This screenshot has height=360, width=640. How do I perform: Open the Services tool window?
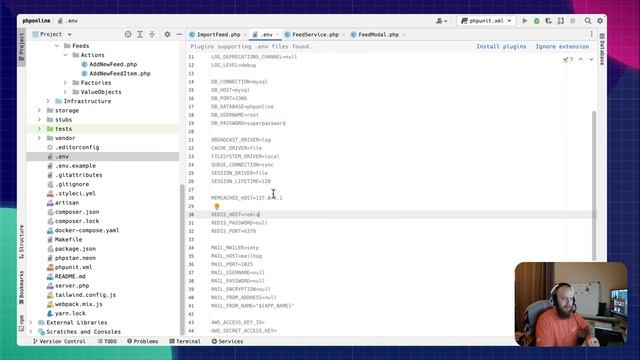pos(227,341)
